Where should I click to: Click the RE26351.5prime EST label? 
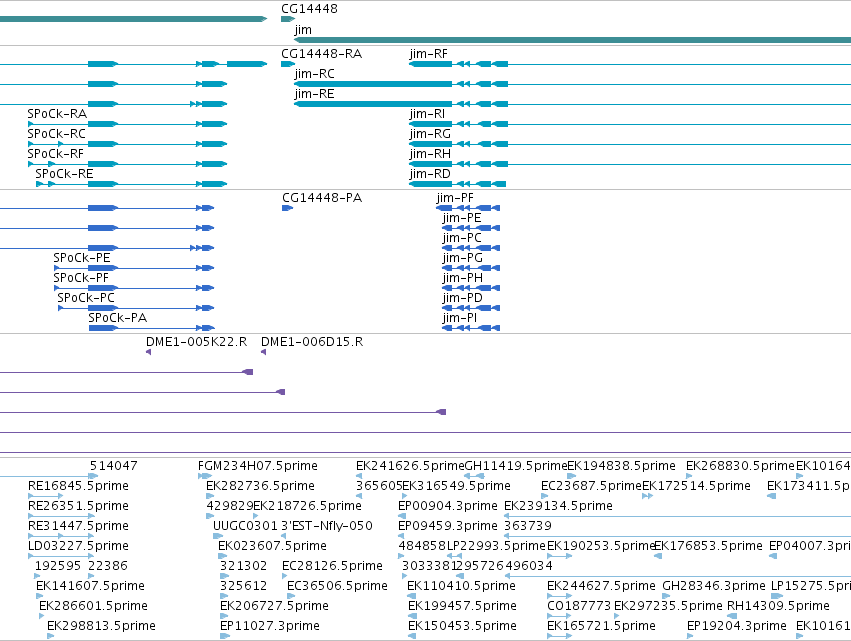tap(78, 506)
